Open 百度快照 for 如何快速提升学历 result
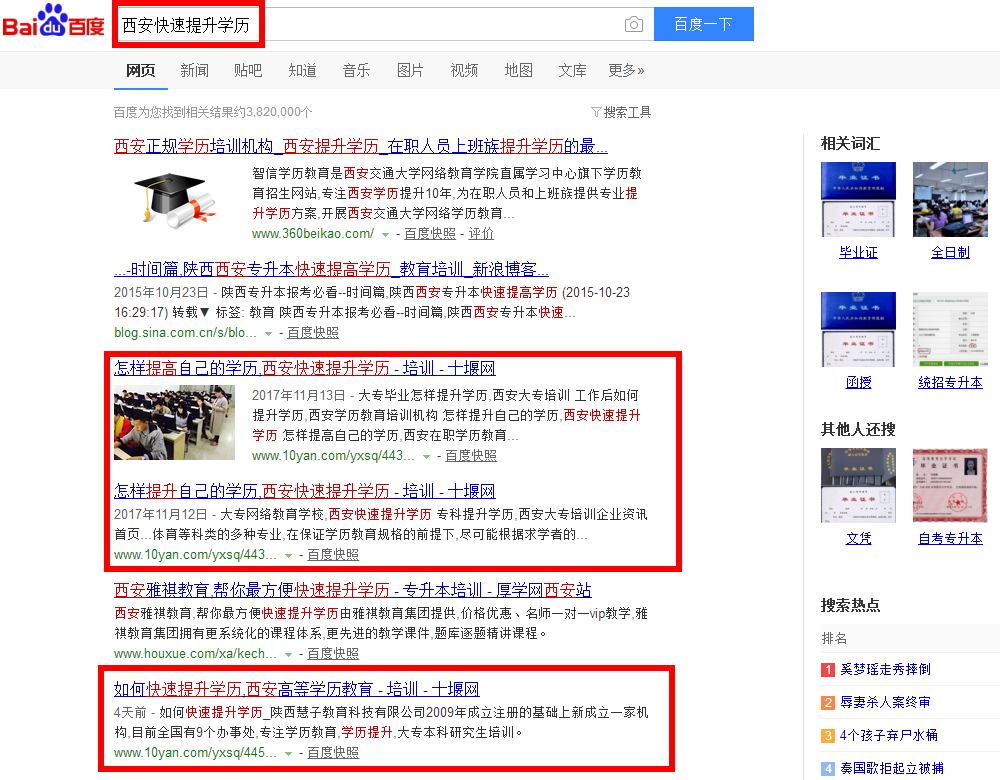 pos(333,753)
